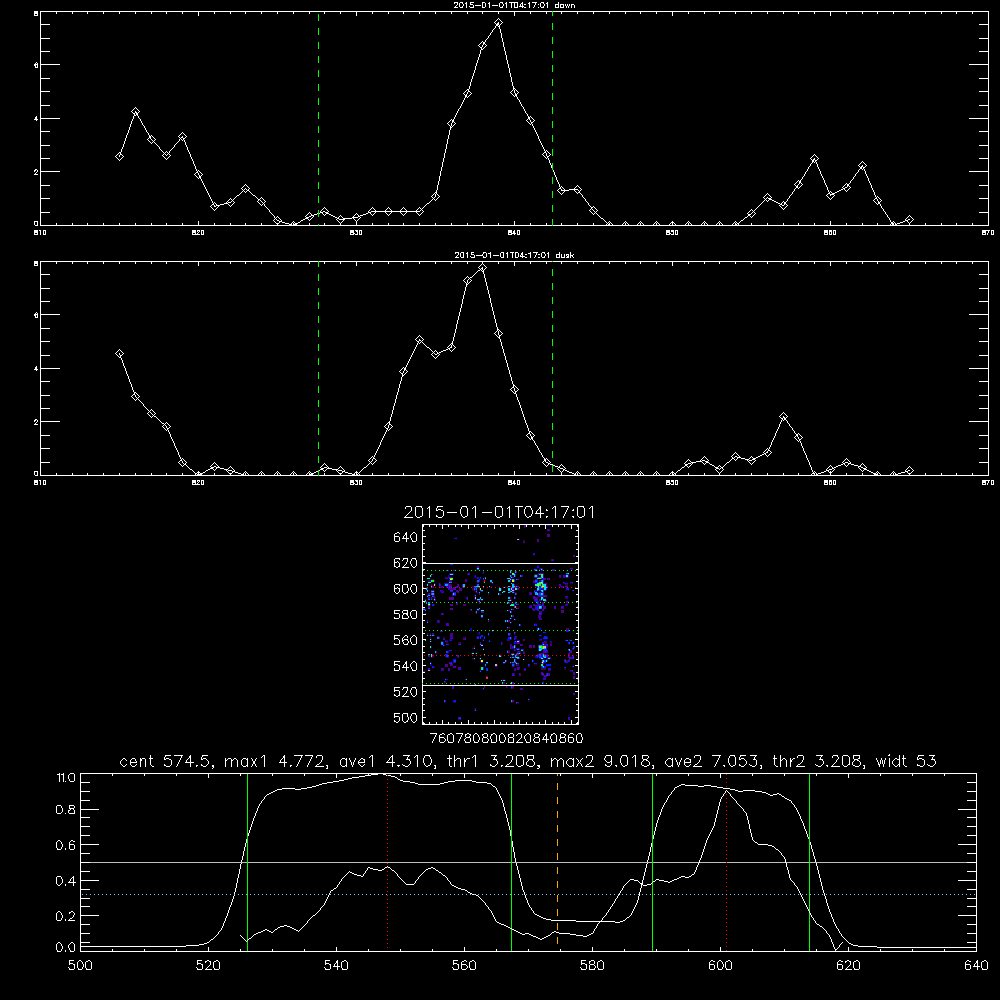Click the '500' y-axis label of the heatmap
The height and width of the screenshot is (1000, 1000).
click(406, 717)
